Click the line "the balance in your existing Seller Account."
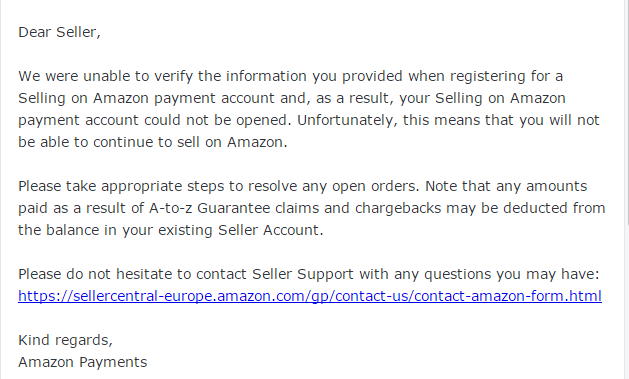The image size is (629, 379). pyautogui.click(x=170, y=230)
